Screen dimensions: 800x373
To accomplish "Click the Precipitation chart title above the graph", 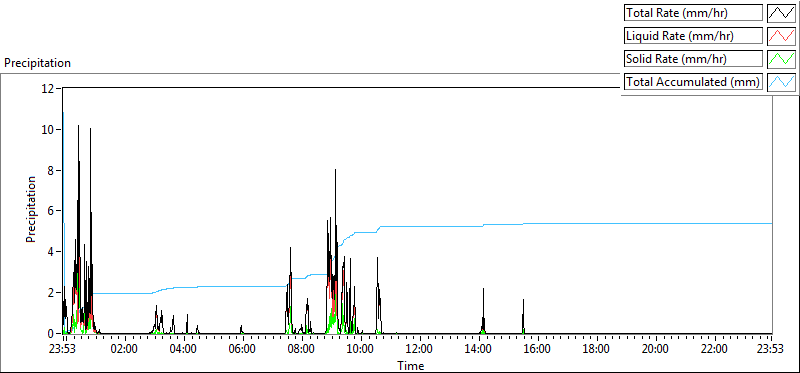I will [37, 63].
